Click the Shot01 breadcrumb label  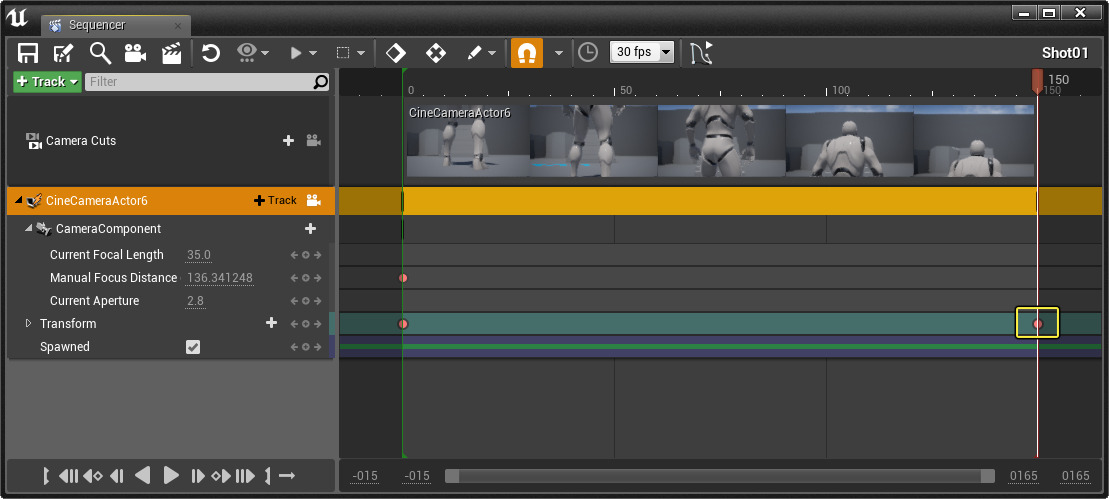[x=1065, y=53]
